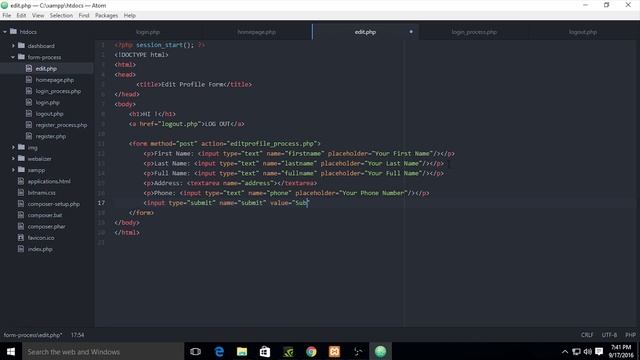Open homepage.php from the tree view
The width and height of the screenshot is (640, 360).
click(x=55, y=80)
